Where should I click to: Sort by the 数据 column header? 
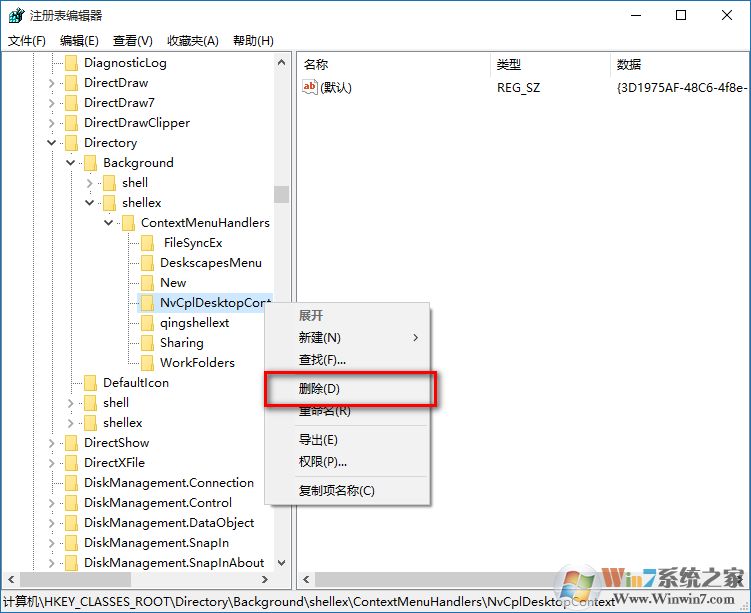coord(681,65)
